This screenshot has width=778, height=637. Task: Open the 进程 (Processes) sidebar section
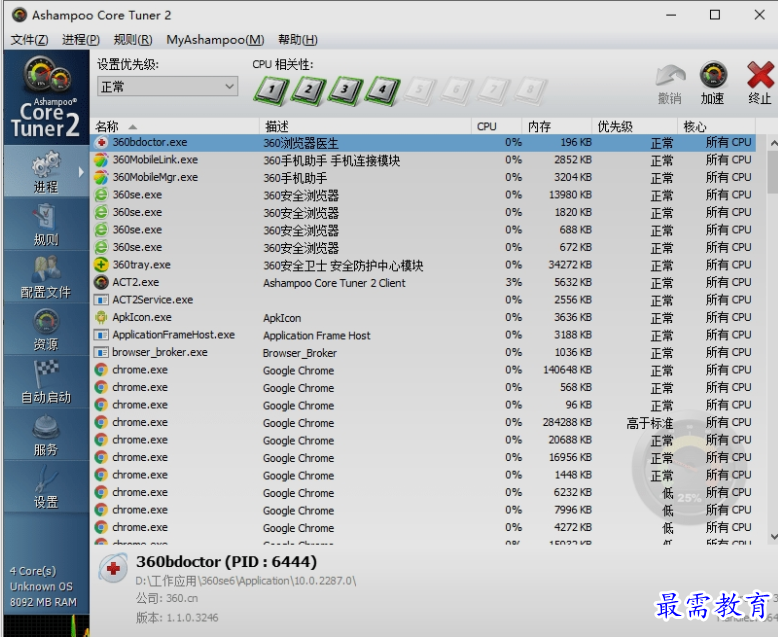point(46,171)
